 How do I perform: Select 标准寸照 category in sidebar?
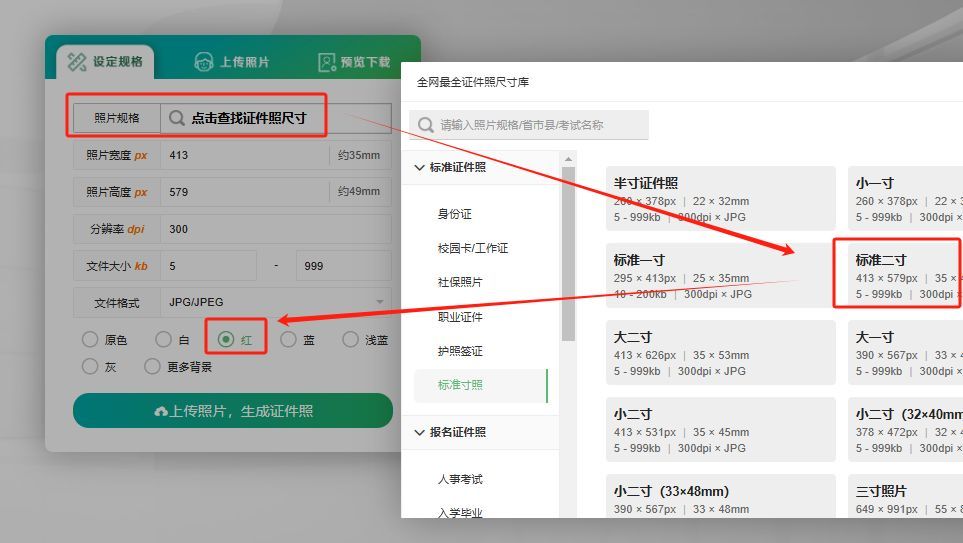point(480,385)
